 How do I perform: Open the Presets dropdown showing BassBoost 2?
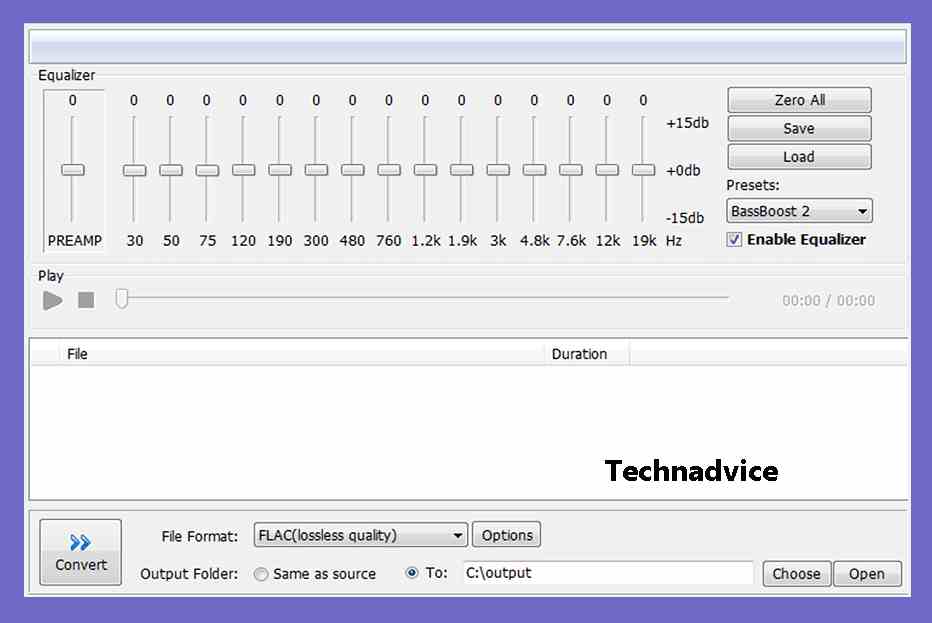click(799, 211)
